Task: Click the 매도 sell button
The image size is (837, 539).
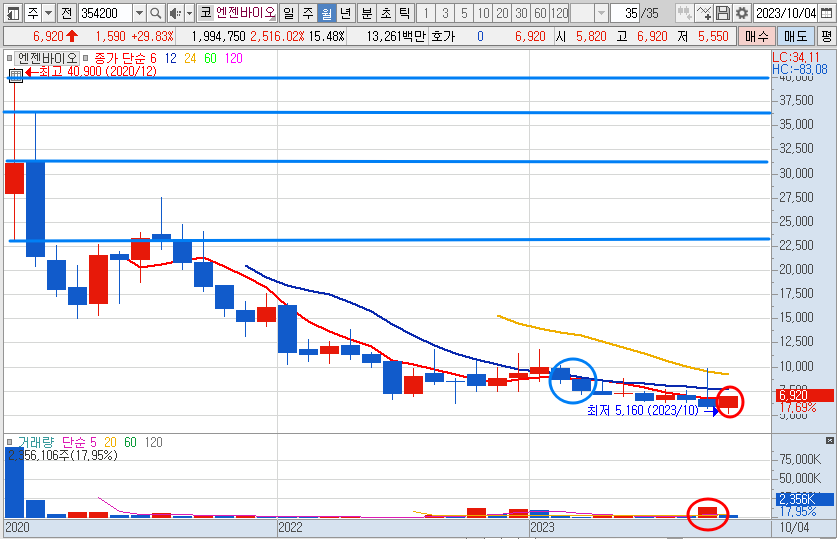Action: click(796, 36)
